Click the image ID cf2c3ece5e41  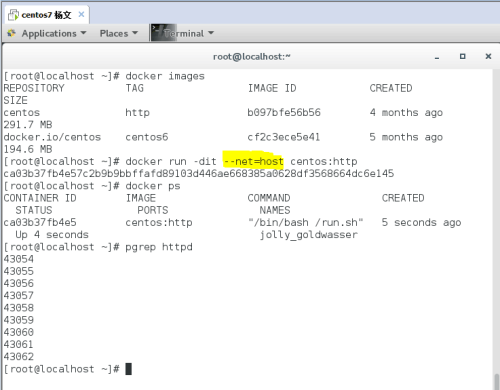[x=284, y=137]
